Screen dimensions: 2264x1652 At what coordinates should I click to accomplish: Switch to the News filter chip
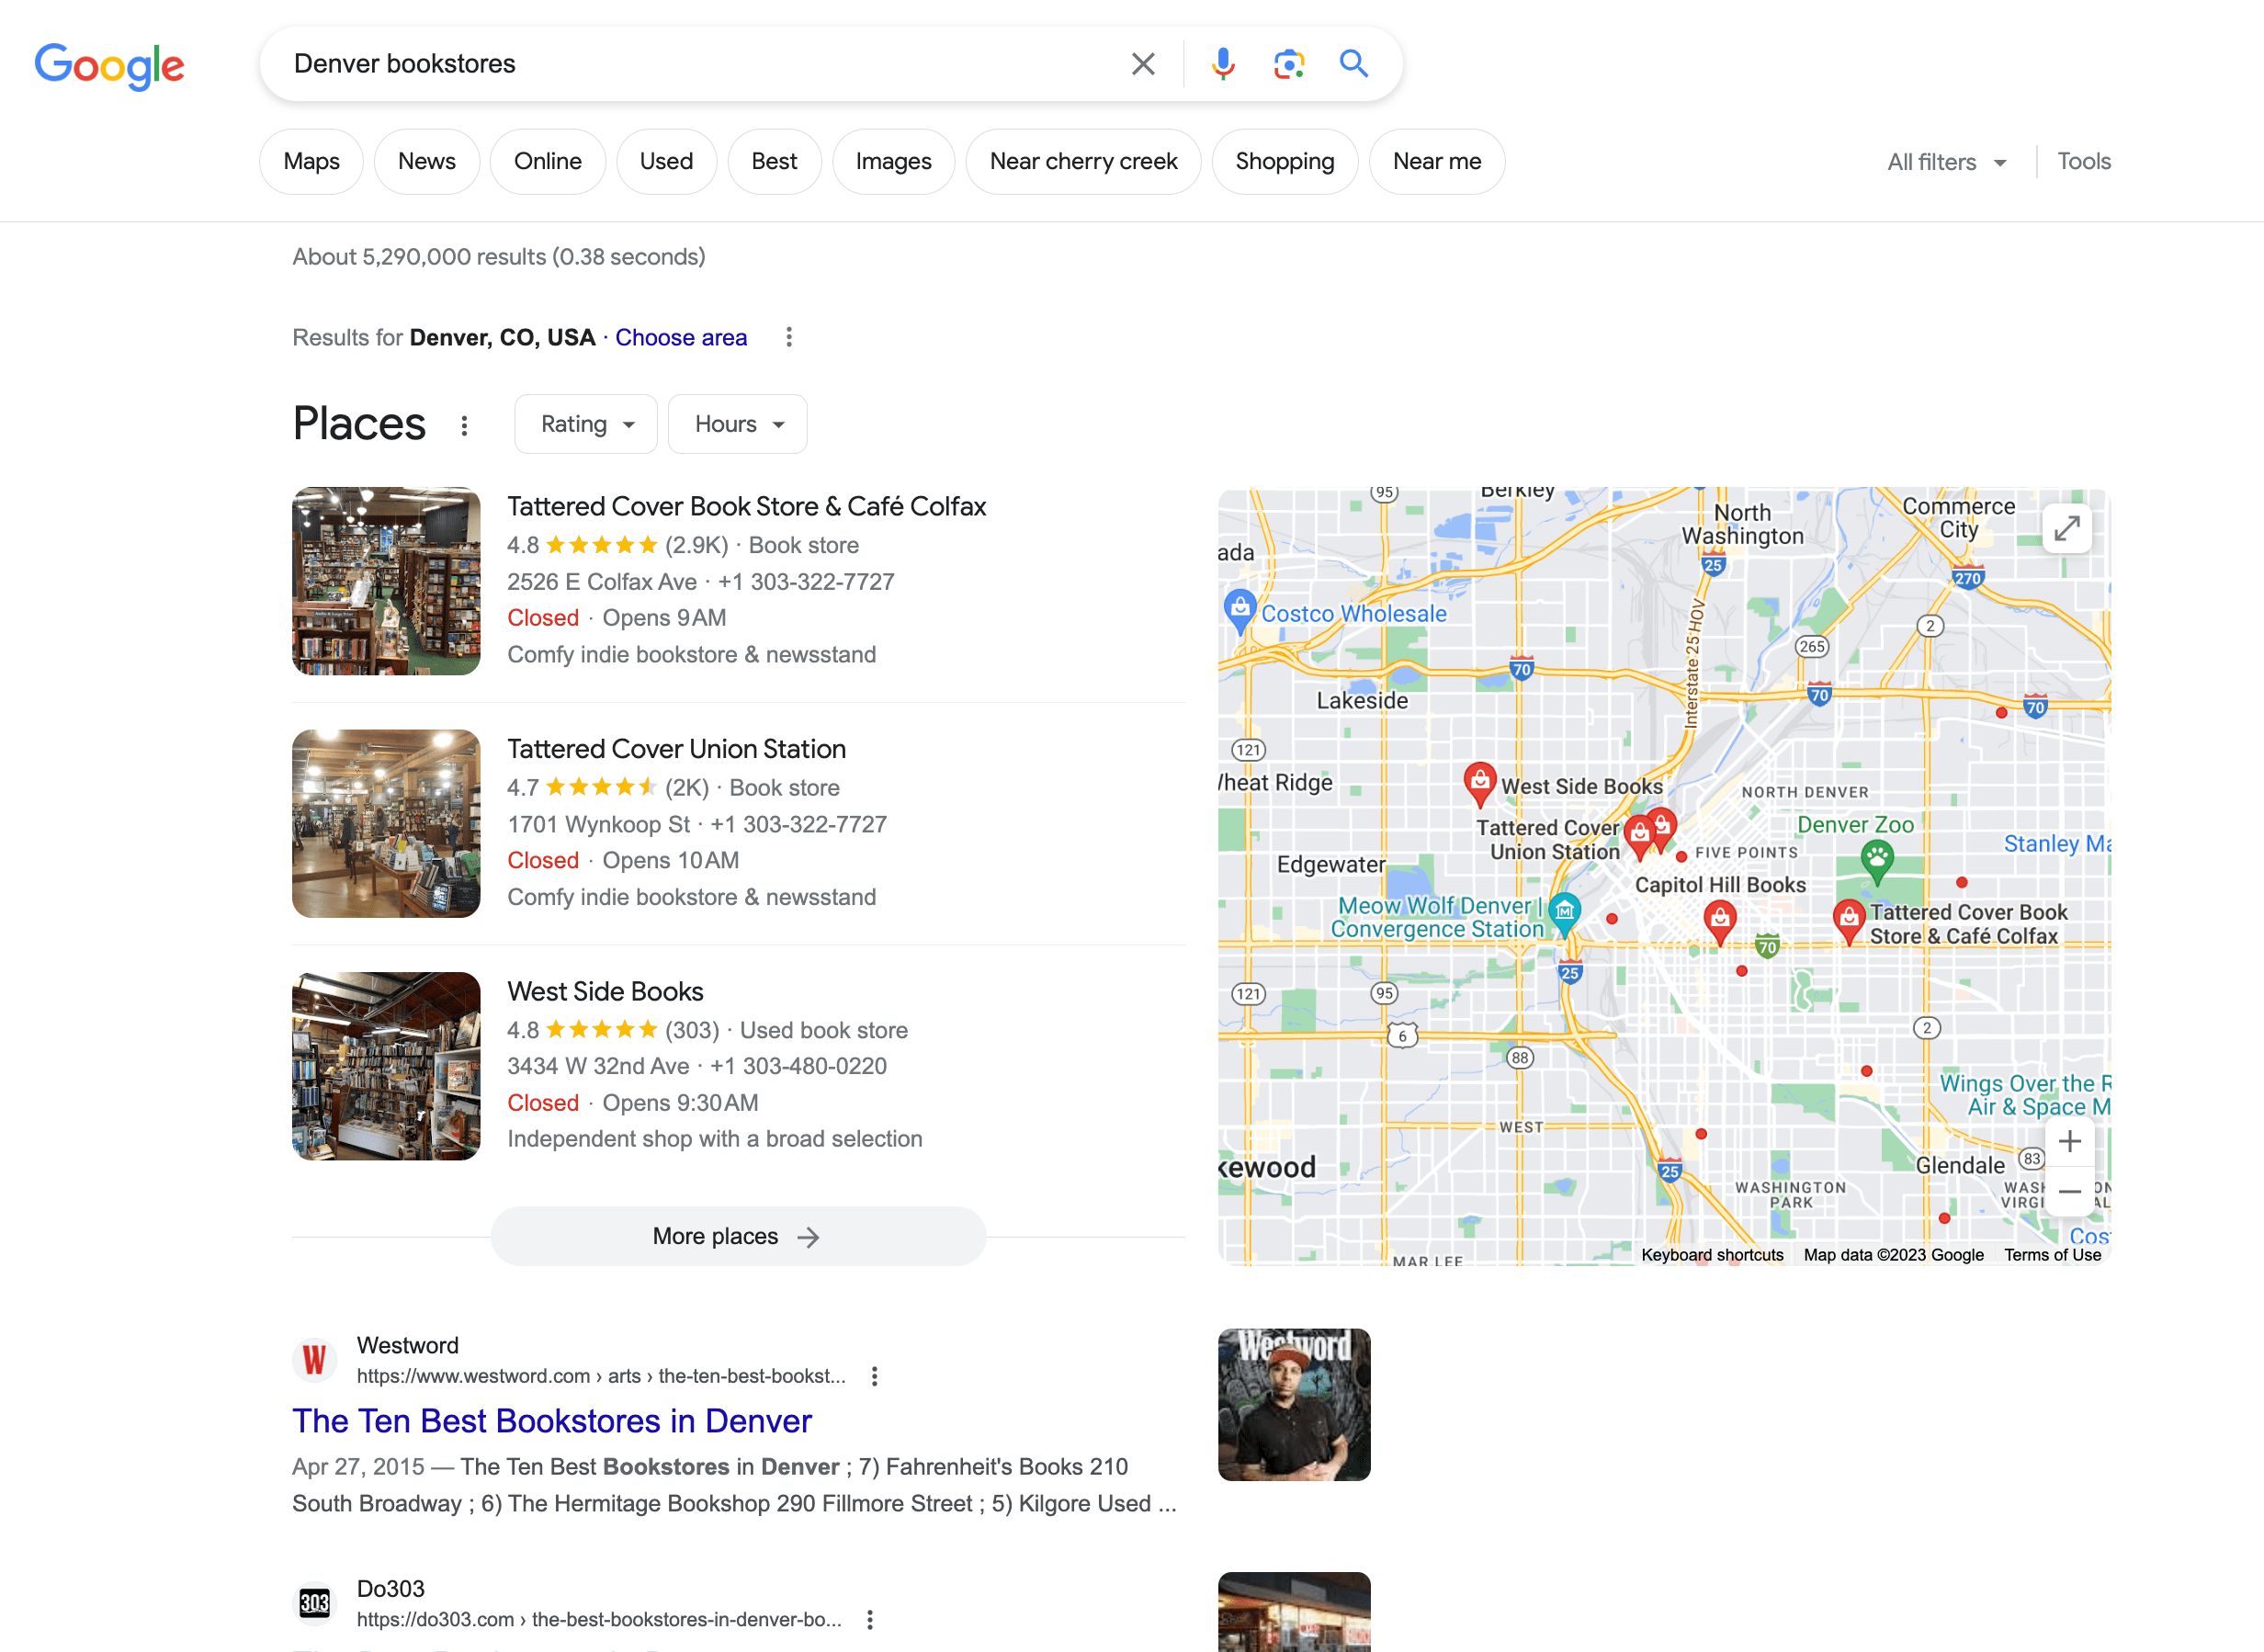click(427, 162)
